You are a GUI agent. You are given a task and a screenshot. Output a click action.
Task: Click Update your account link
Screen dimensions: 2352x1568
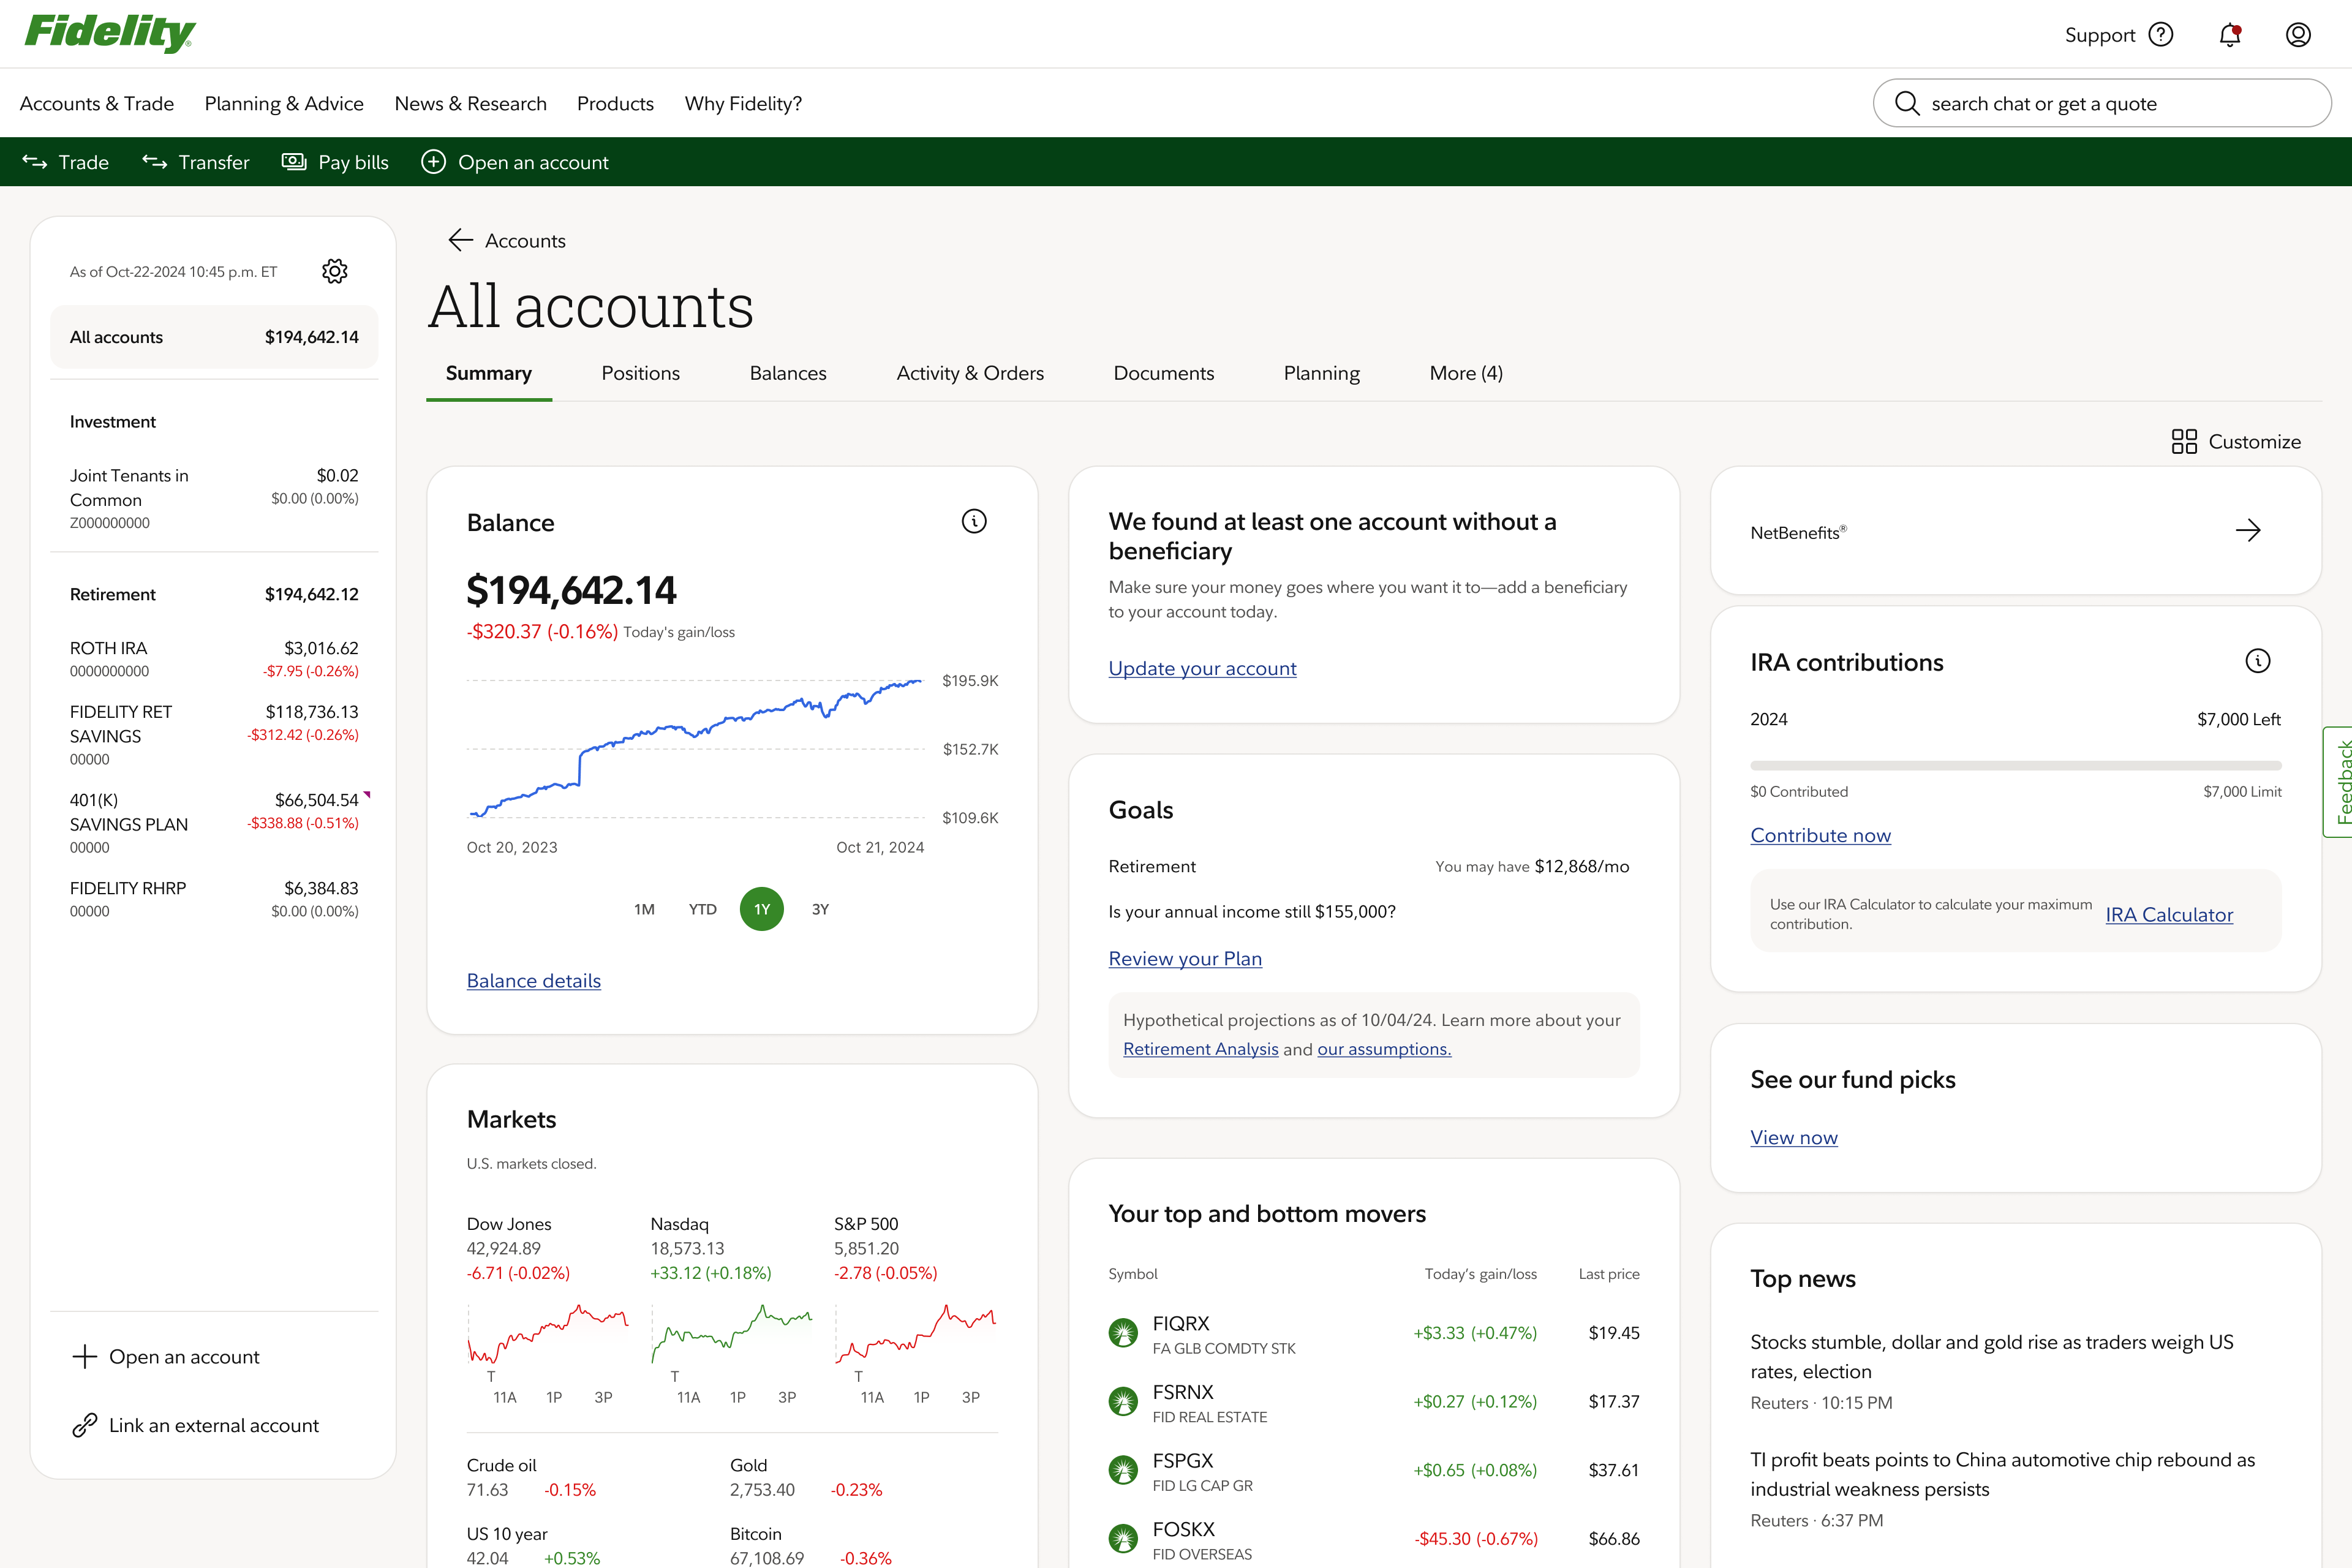pyautogui.click(x=1202, y=668)
